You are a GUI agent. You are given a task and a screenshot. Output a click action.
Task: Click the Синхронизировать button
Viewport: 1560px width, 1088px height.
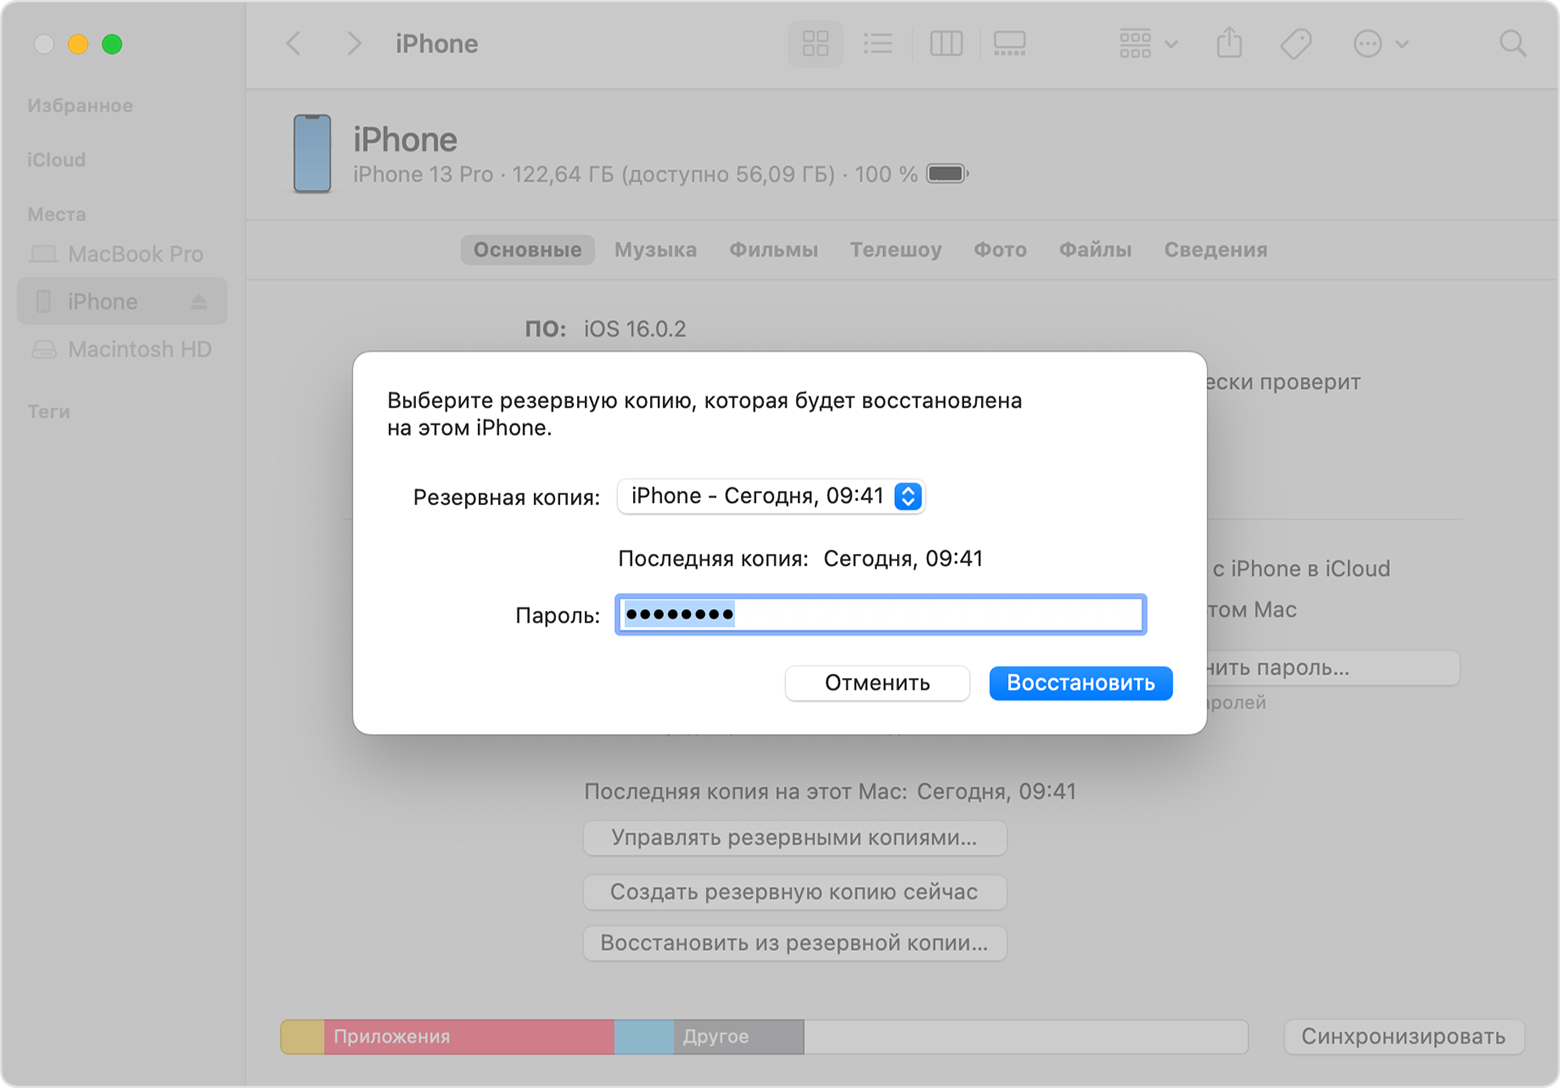click(x=1403, y=1037)
